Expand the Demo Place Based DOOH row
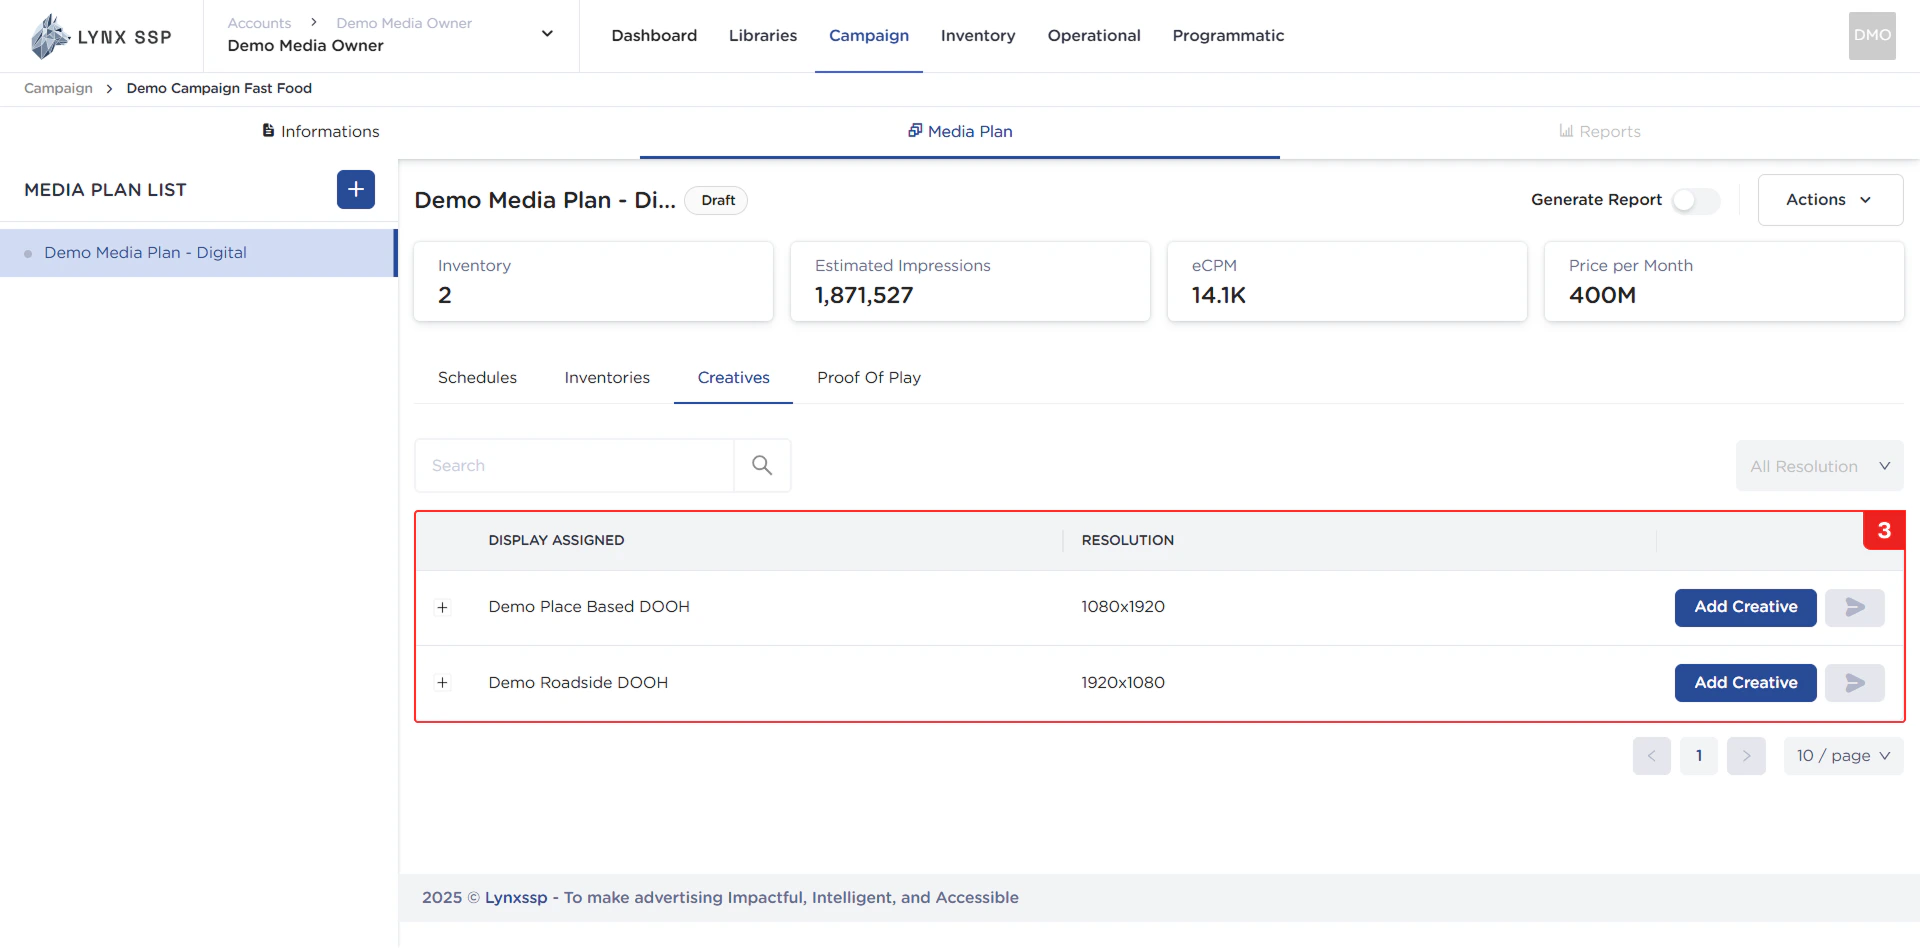 442,608
